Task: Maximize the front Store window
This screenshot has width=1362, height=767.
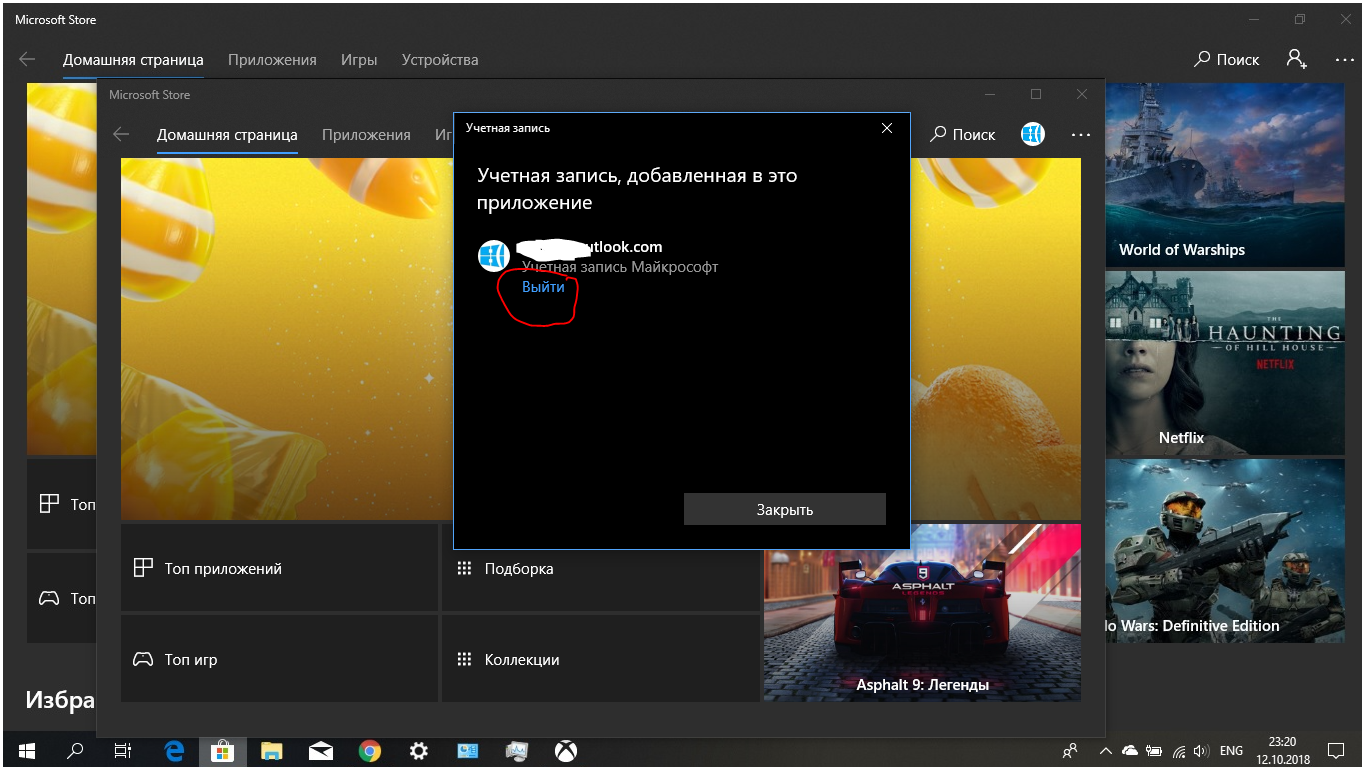Action: (x=1036, y=94)
